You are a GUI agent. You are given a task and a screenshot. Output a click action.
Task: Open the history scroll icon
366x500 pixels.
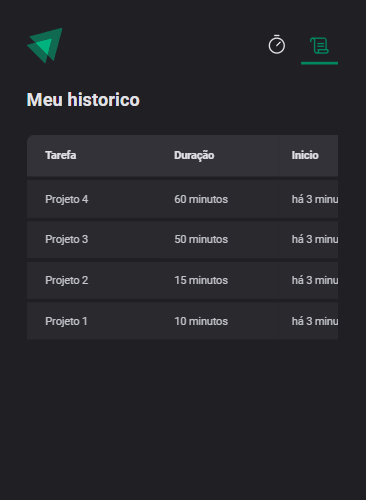[319, 46]
